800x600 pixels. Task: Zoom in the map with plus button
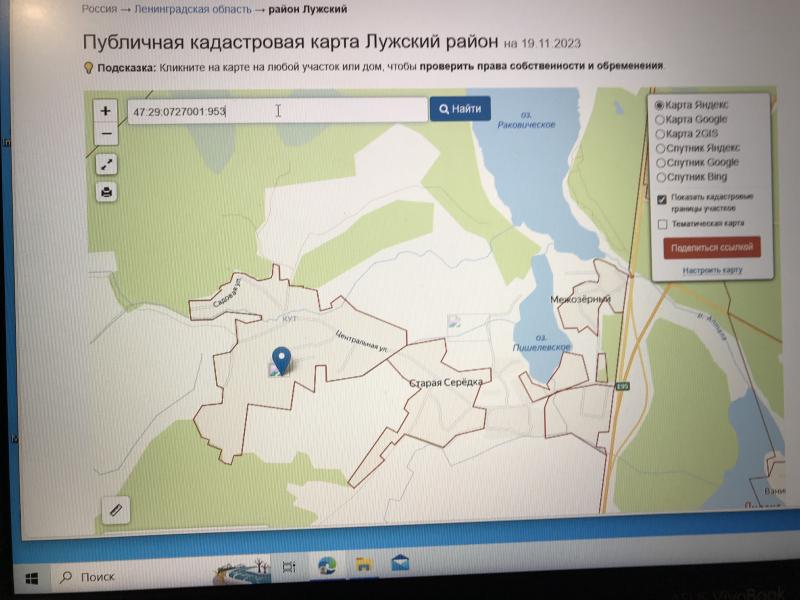pyautogui.click(x=106, y=111)
